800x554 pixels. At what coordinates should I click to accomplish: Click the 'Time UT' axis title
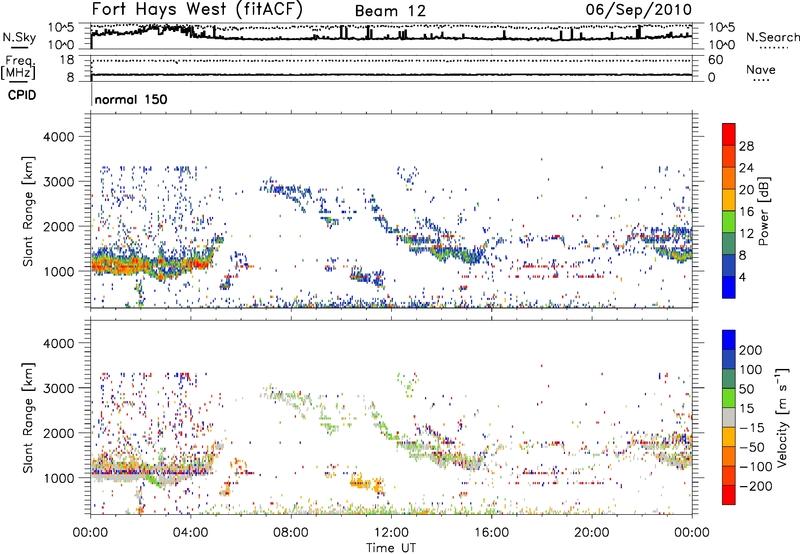pos(391,548)
